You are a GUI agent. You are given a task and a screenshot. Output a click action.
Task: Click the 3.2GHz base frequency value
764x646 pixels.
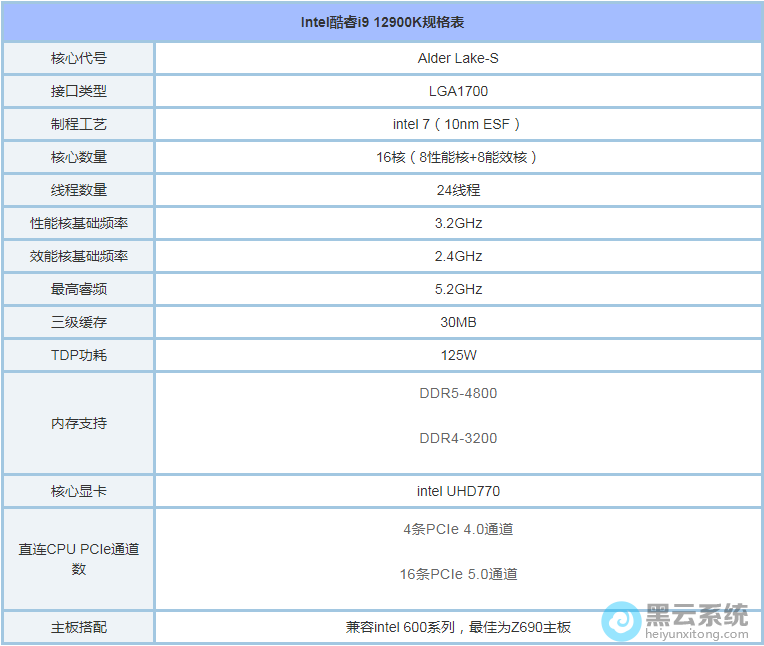[458, 223]
